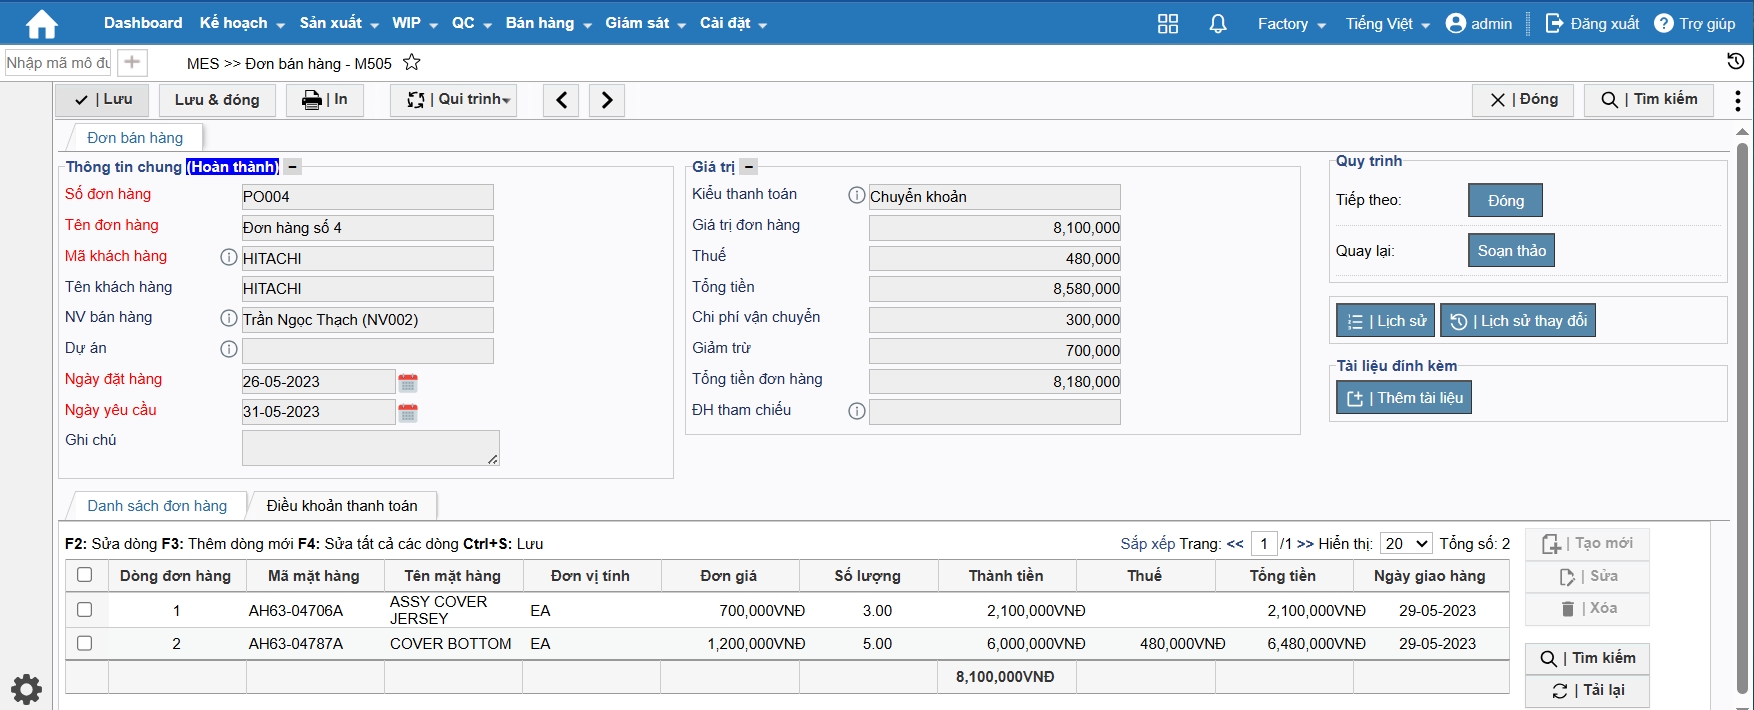Open the notifications bell

pyautogui.click(x=1217, y=24)
